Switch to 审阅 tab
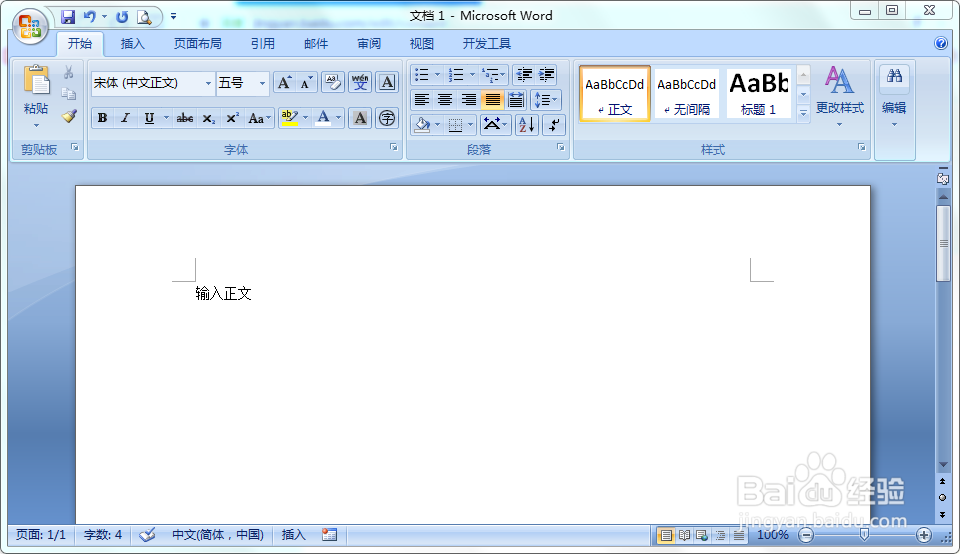The width and height of the screenshot is (960, 554). (369, 43)
